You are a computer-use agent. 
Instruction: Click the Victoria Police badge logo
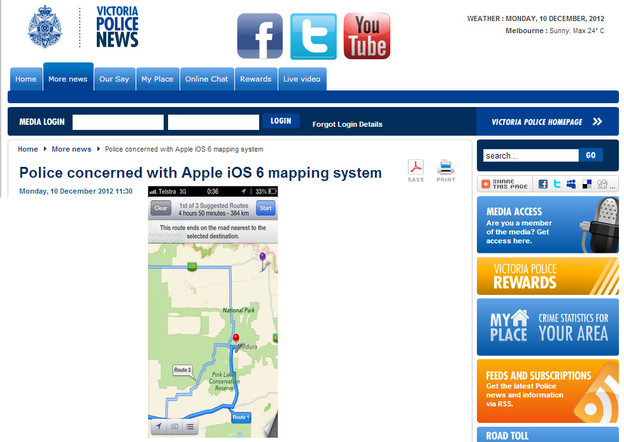(x=45, y=27)
